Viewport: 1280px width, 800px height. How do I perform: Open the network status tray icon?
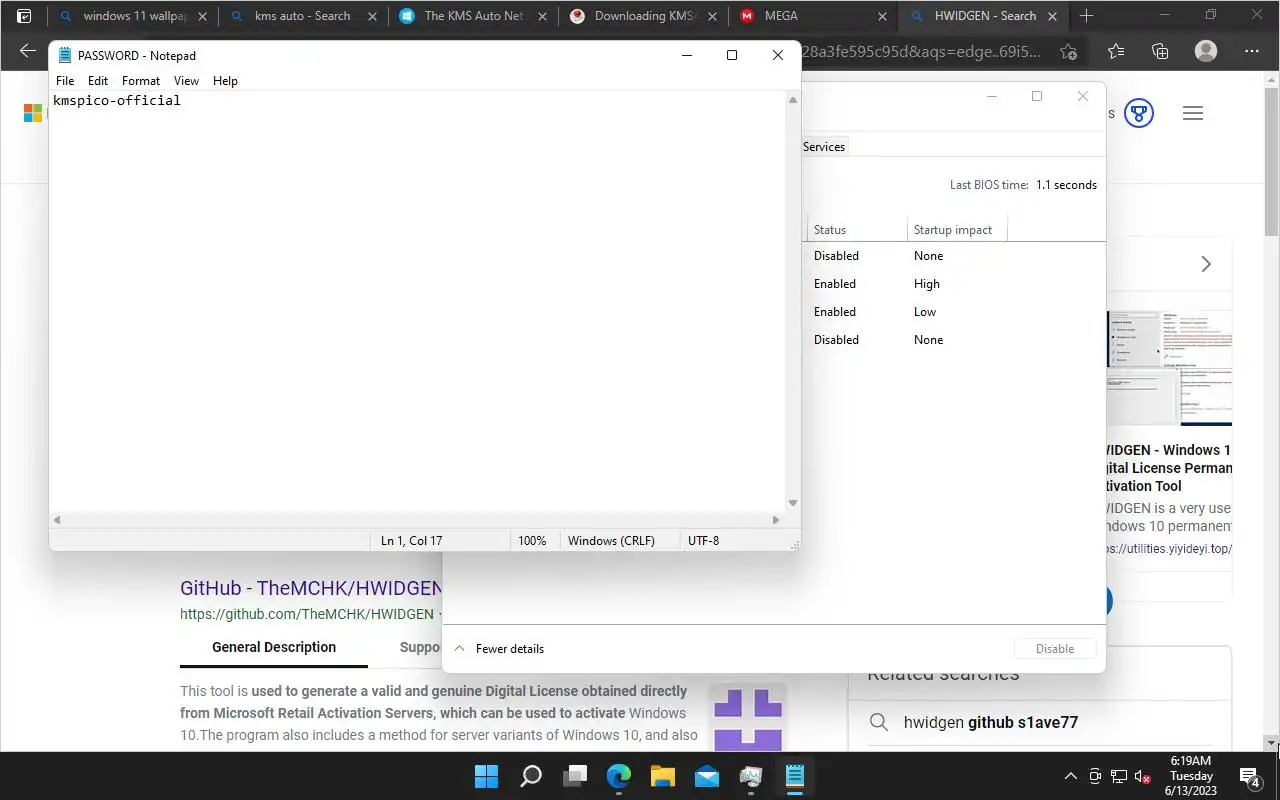pos(1119,776)
